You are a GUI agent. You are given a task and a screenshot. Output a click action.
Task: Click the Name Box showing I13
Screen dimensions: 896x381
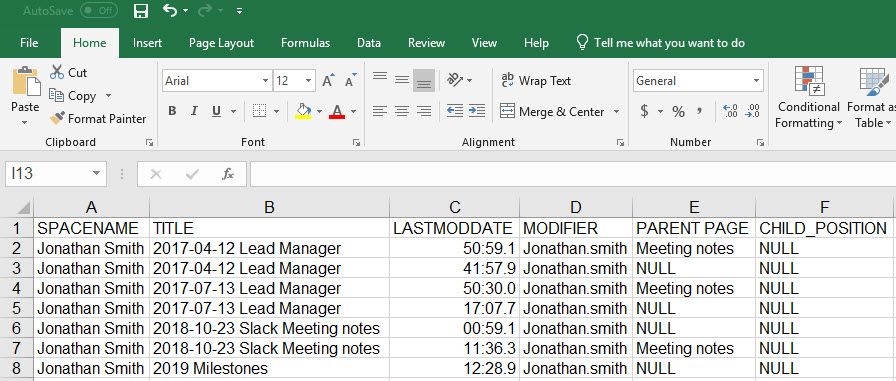pos(55,174)
